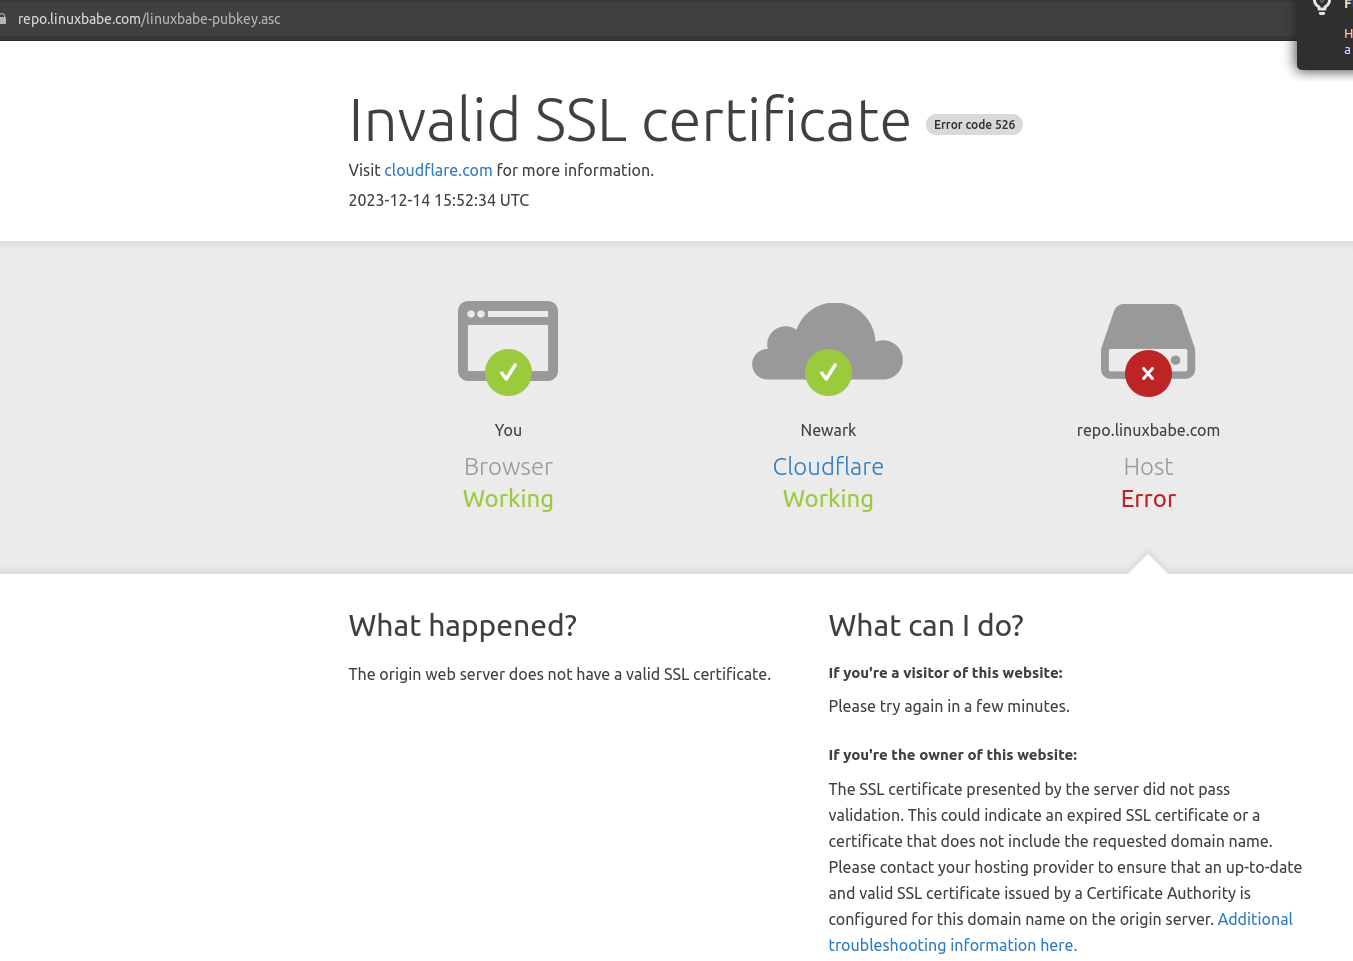
Task: Click the What can I do? heading
Action: point(925,626)
